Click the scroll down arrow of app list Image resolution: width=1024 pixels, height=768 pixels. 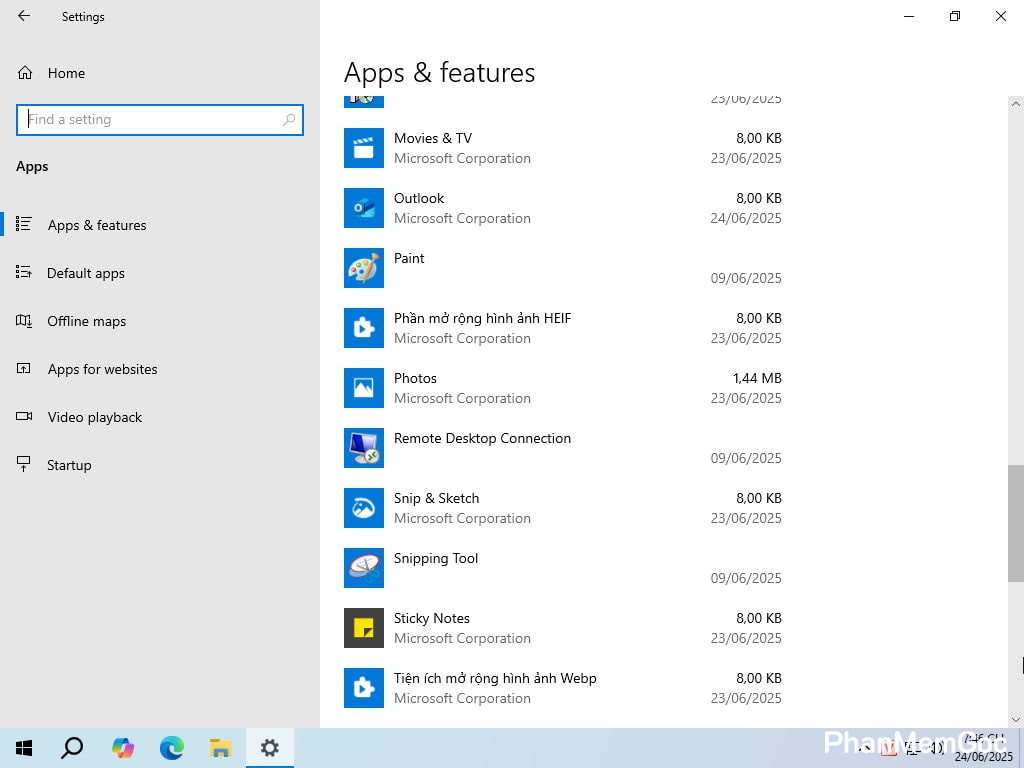click(1016, 719)
